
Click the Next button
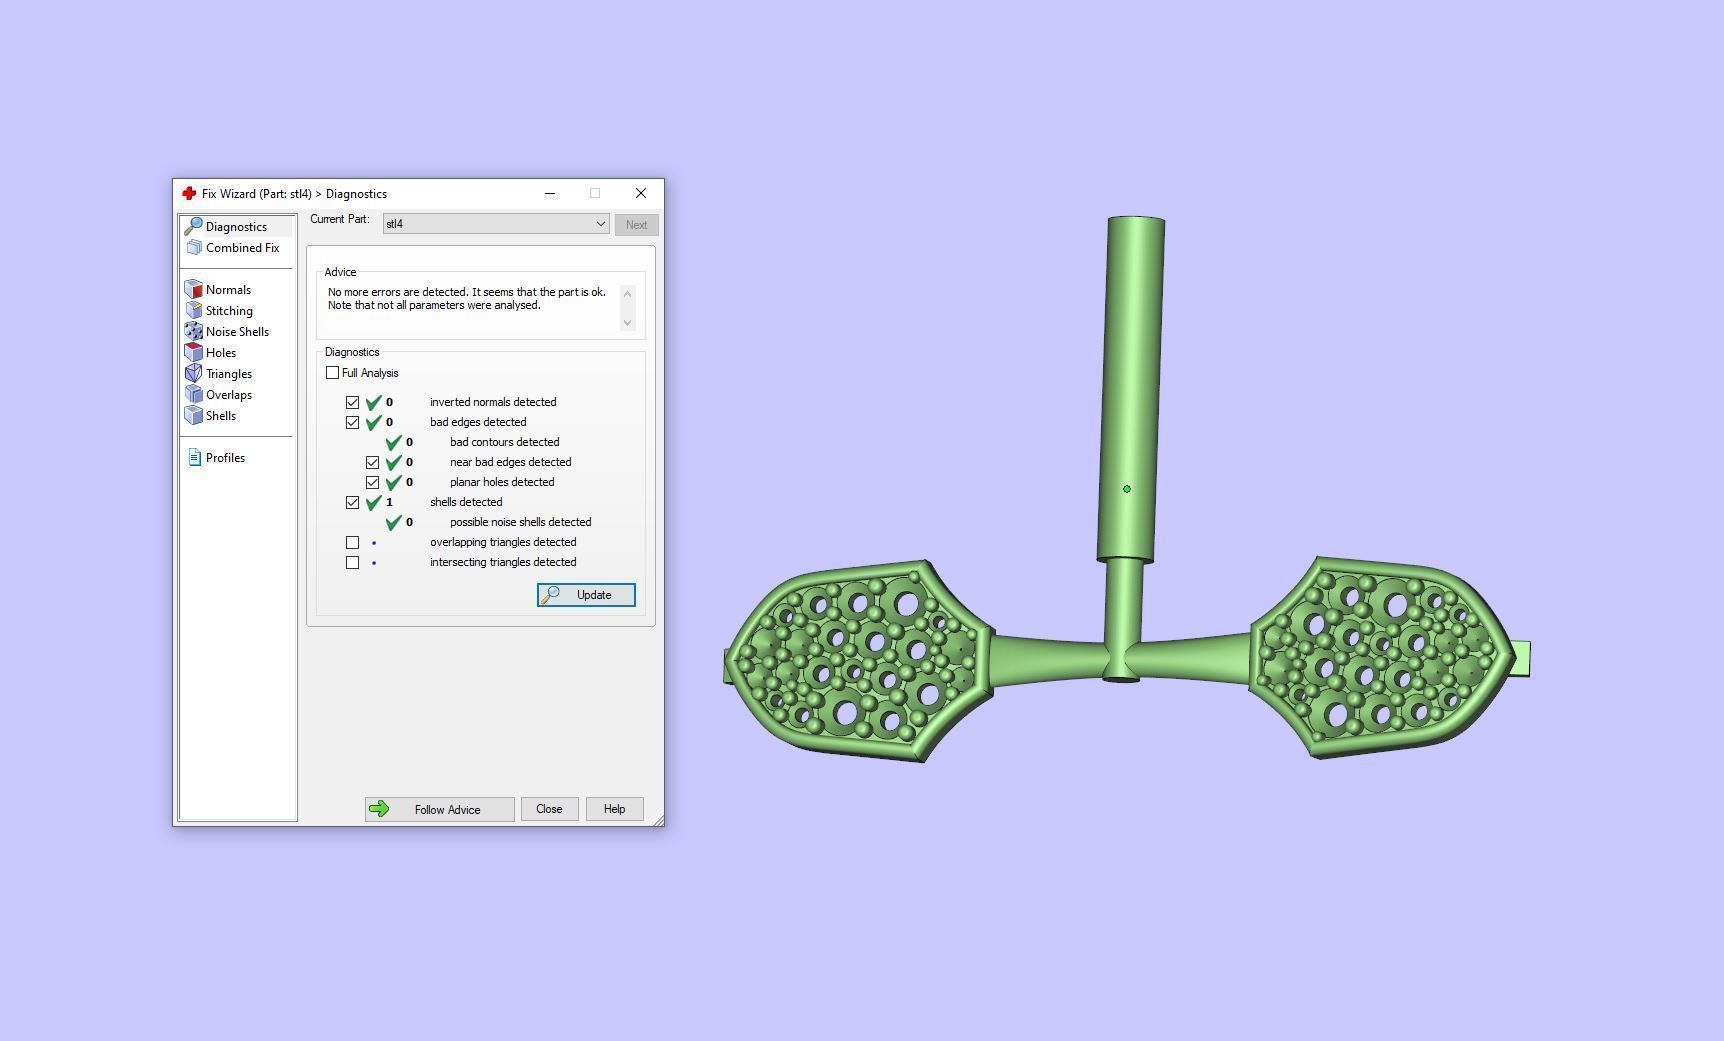click(636, 225)
